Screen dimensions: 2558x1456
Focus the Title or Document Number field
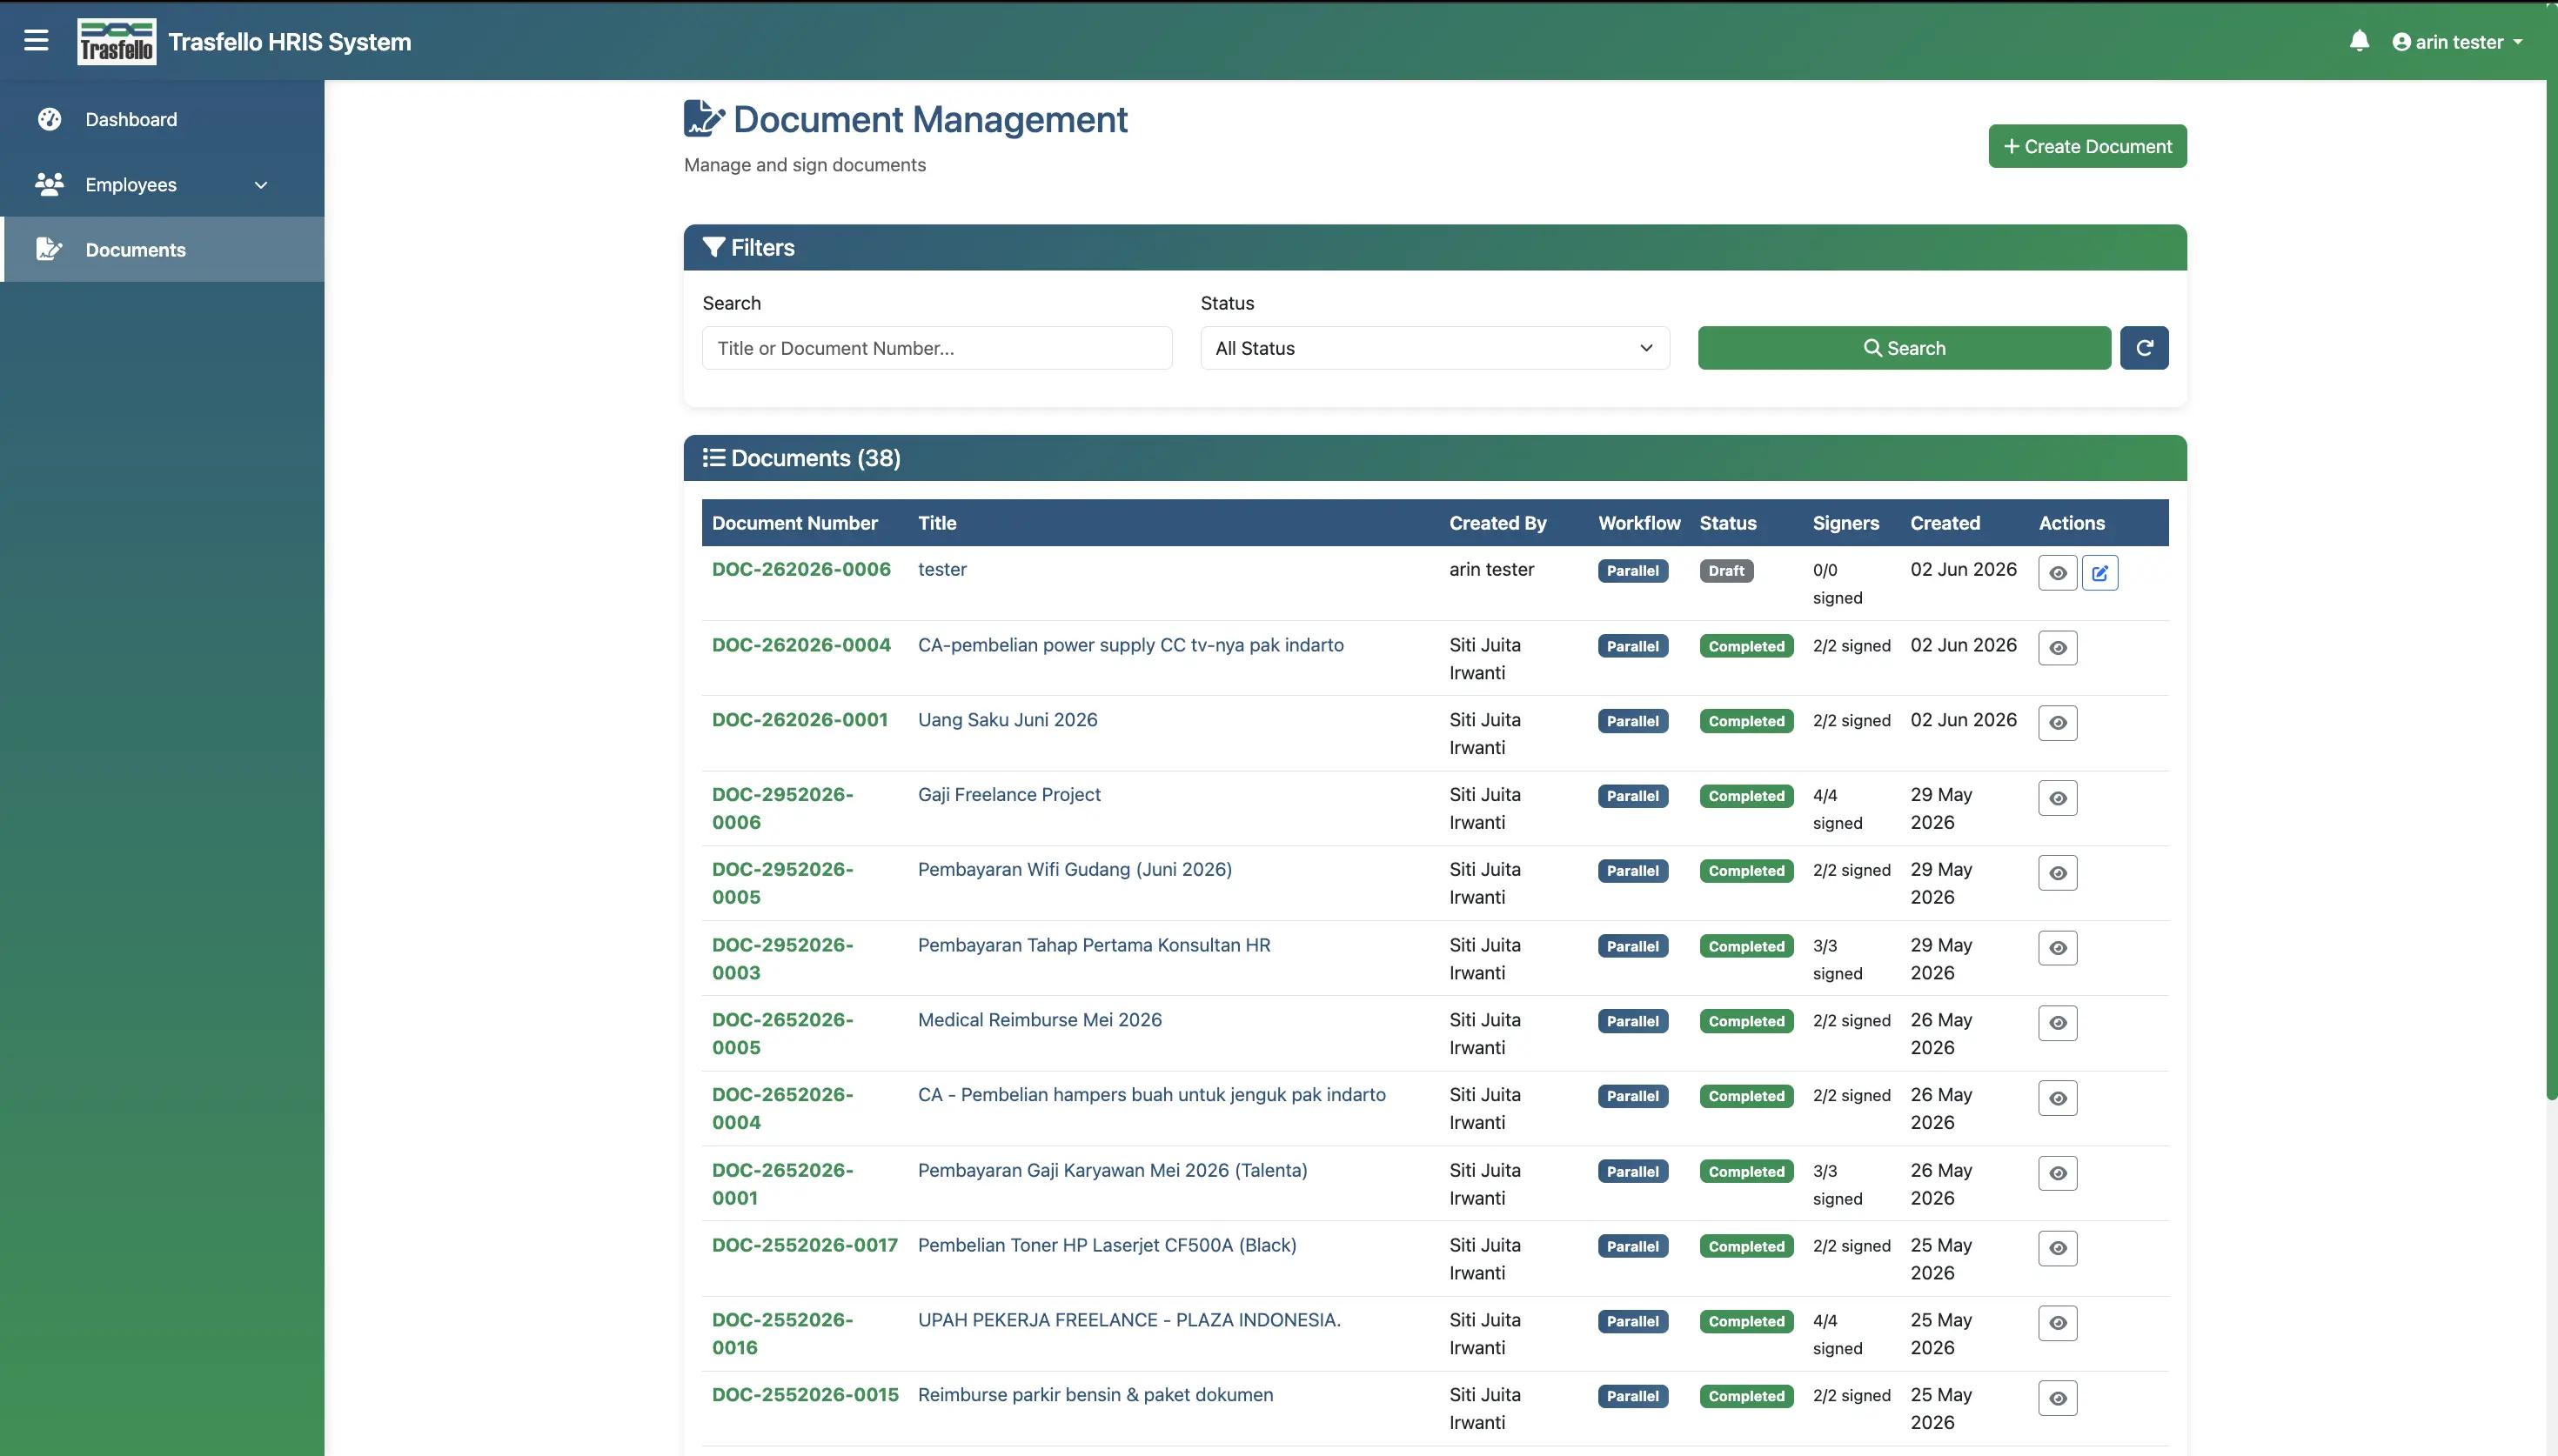click(936, 348)
